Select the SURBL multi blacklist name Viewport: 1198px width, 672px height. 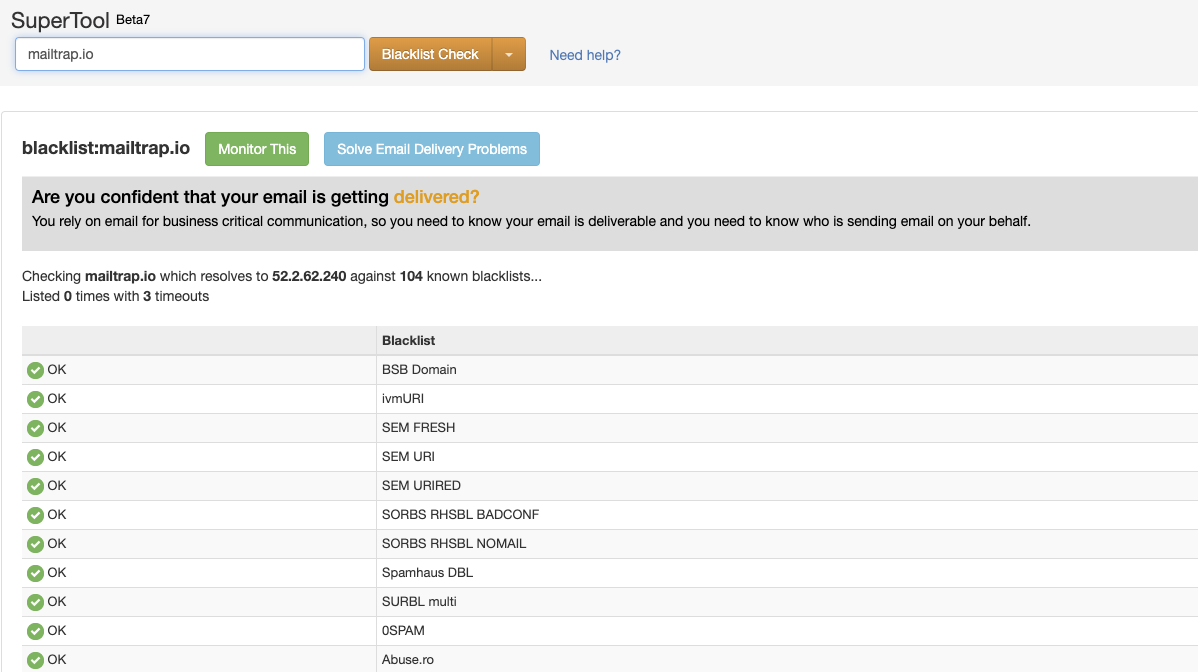point(419,602)
